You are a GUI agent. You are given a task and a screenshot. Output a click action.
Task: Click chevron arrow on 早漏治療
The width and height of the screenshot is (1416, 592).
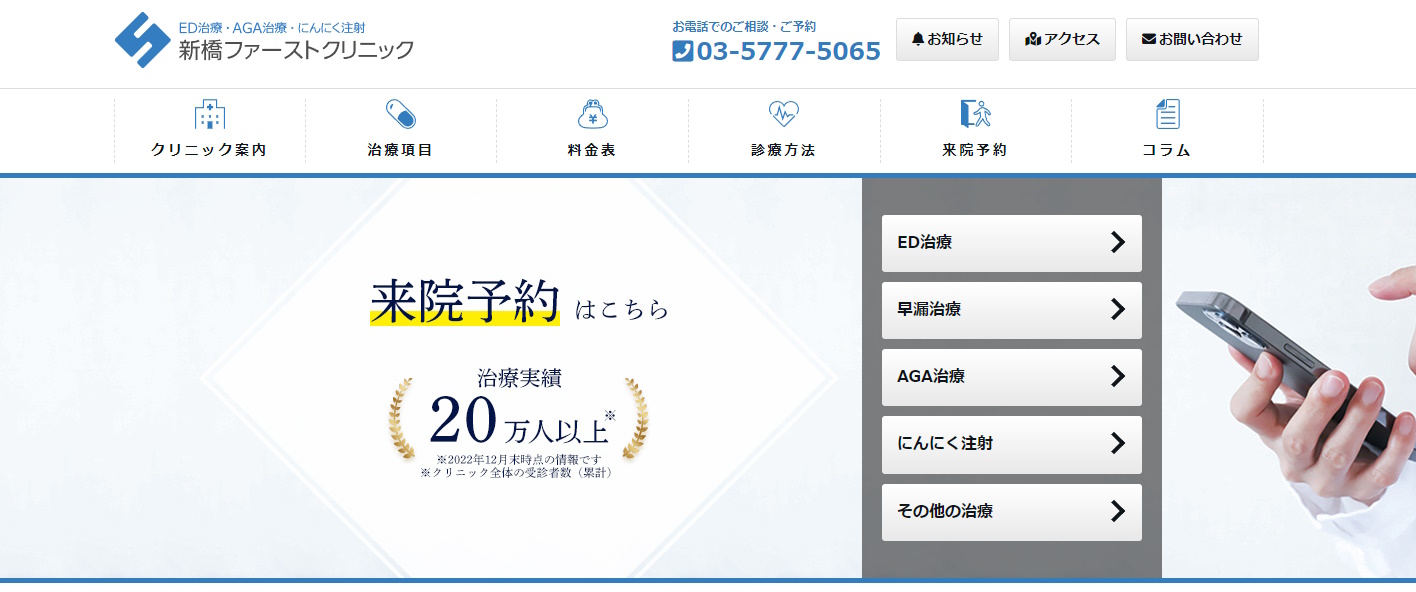pos(1118,310)
